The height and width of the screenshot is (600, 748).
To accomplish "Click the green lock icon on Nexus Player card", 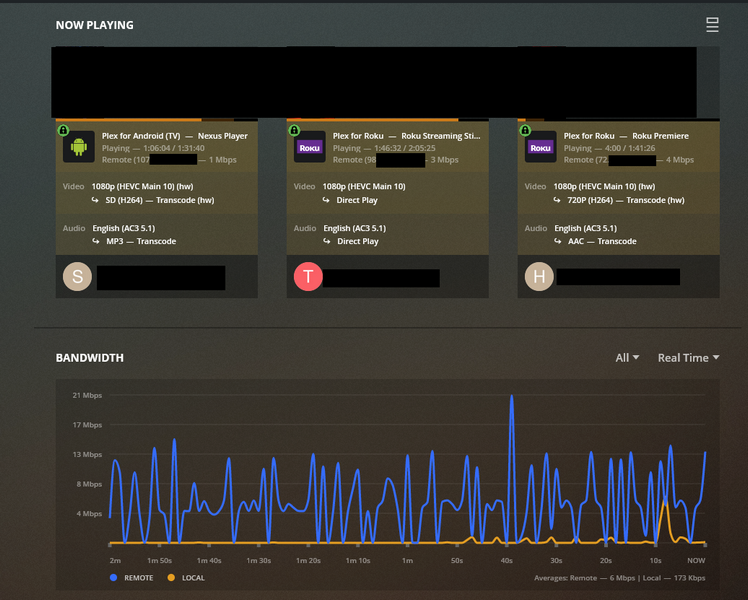I will [x=62, y=130].
